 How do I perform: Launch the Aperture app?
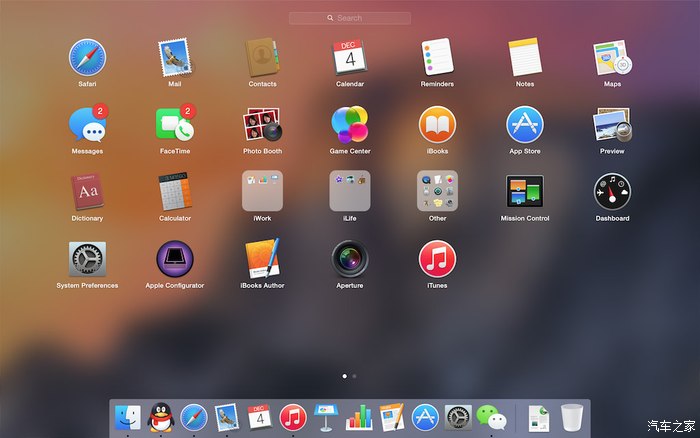[x=350, y=258]
